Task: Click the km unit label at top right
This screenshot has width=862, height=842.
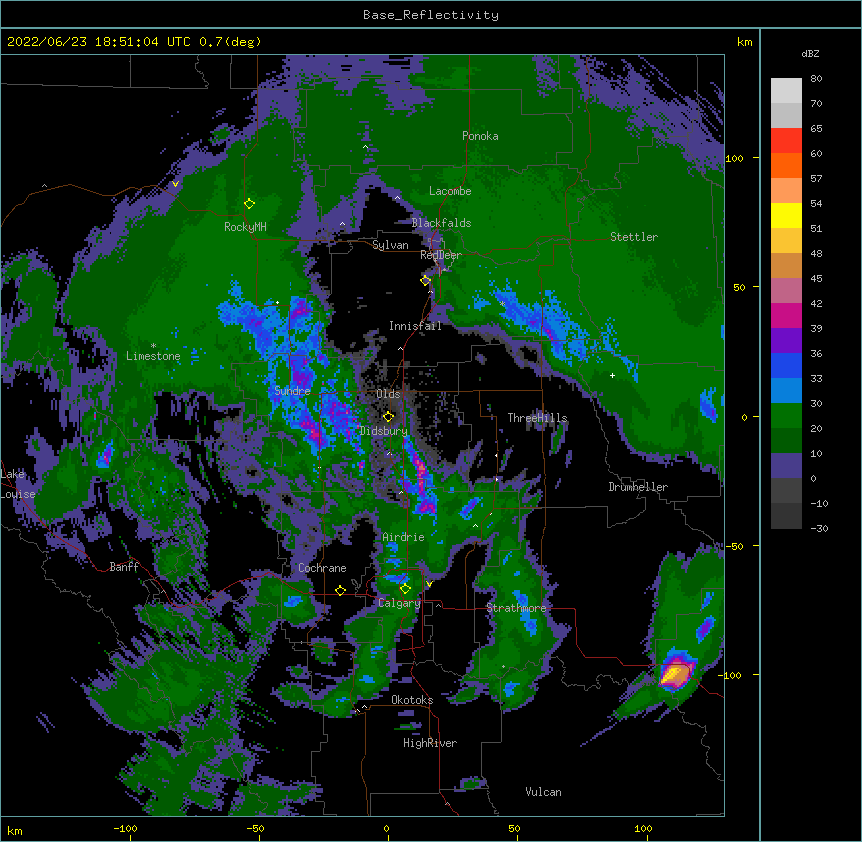Action: [x=744, y=42]
